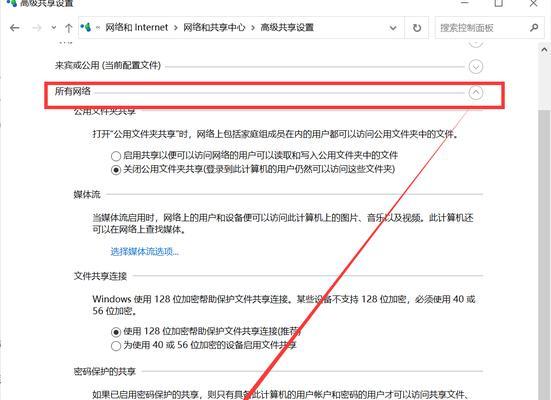Image resolution: width=551 pixels, height=400 pixels.
Task: Go up one level with up arrow
Action: pyautogui.click(x=69, y=28)
